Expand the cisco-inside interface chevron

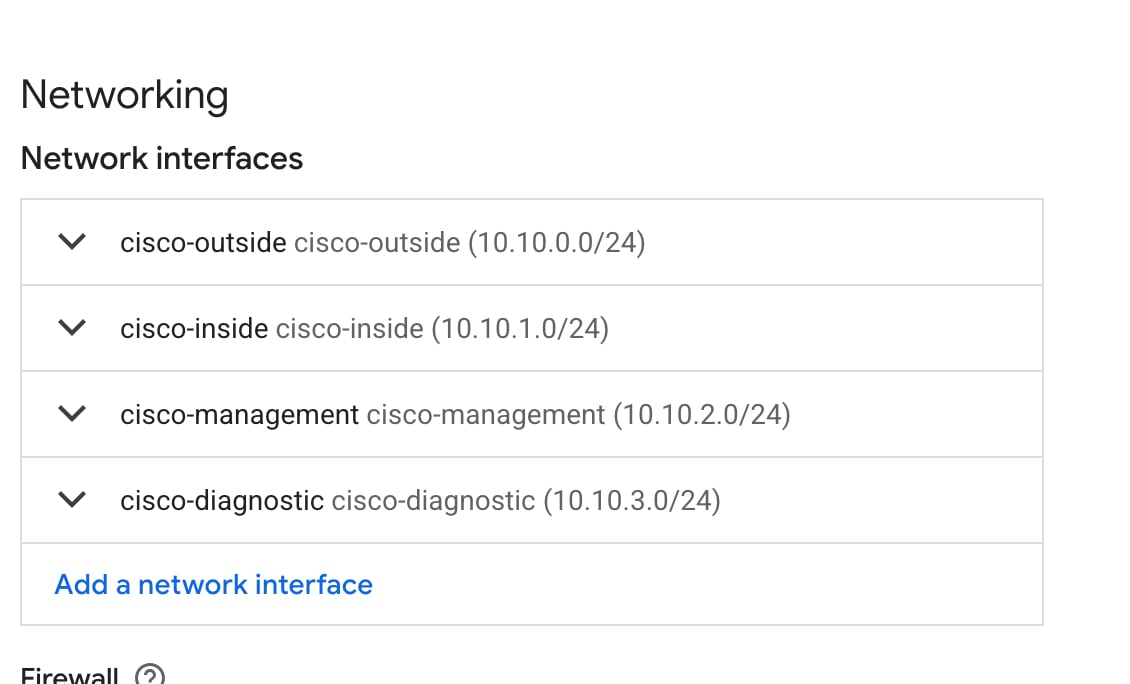click(72, 328)
